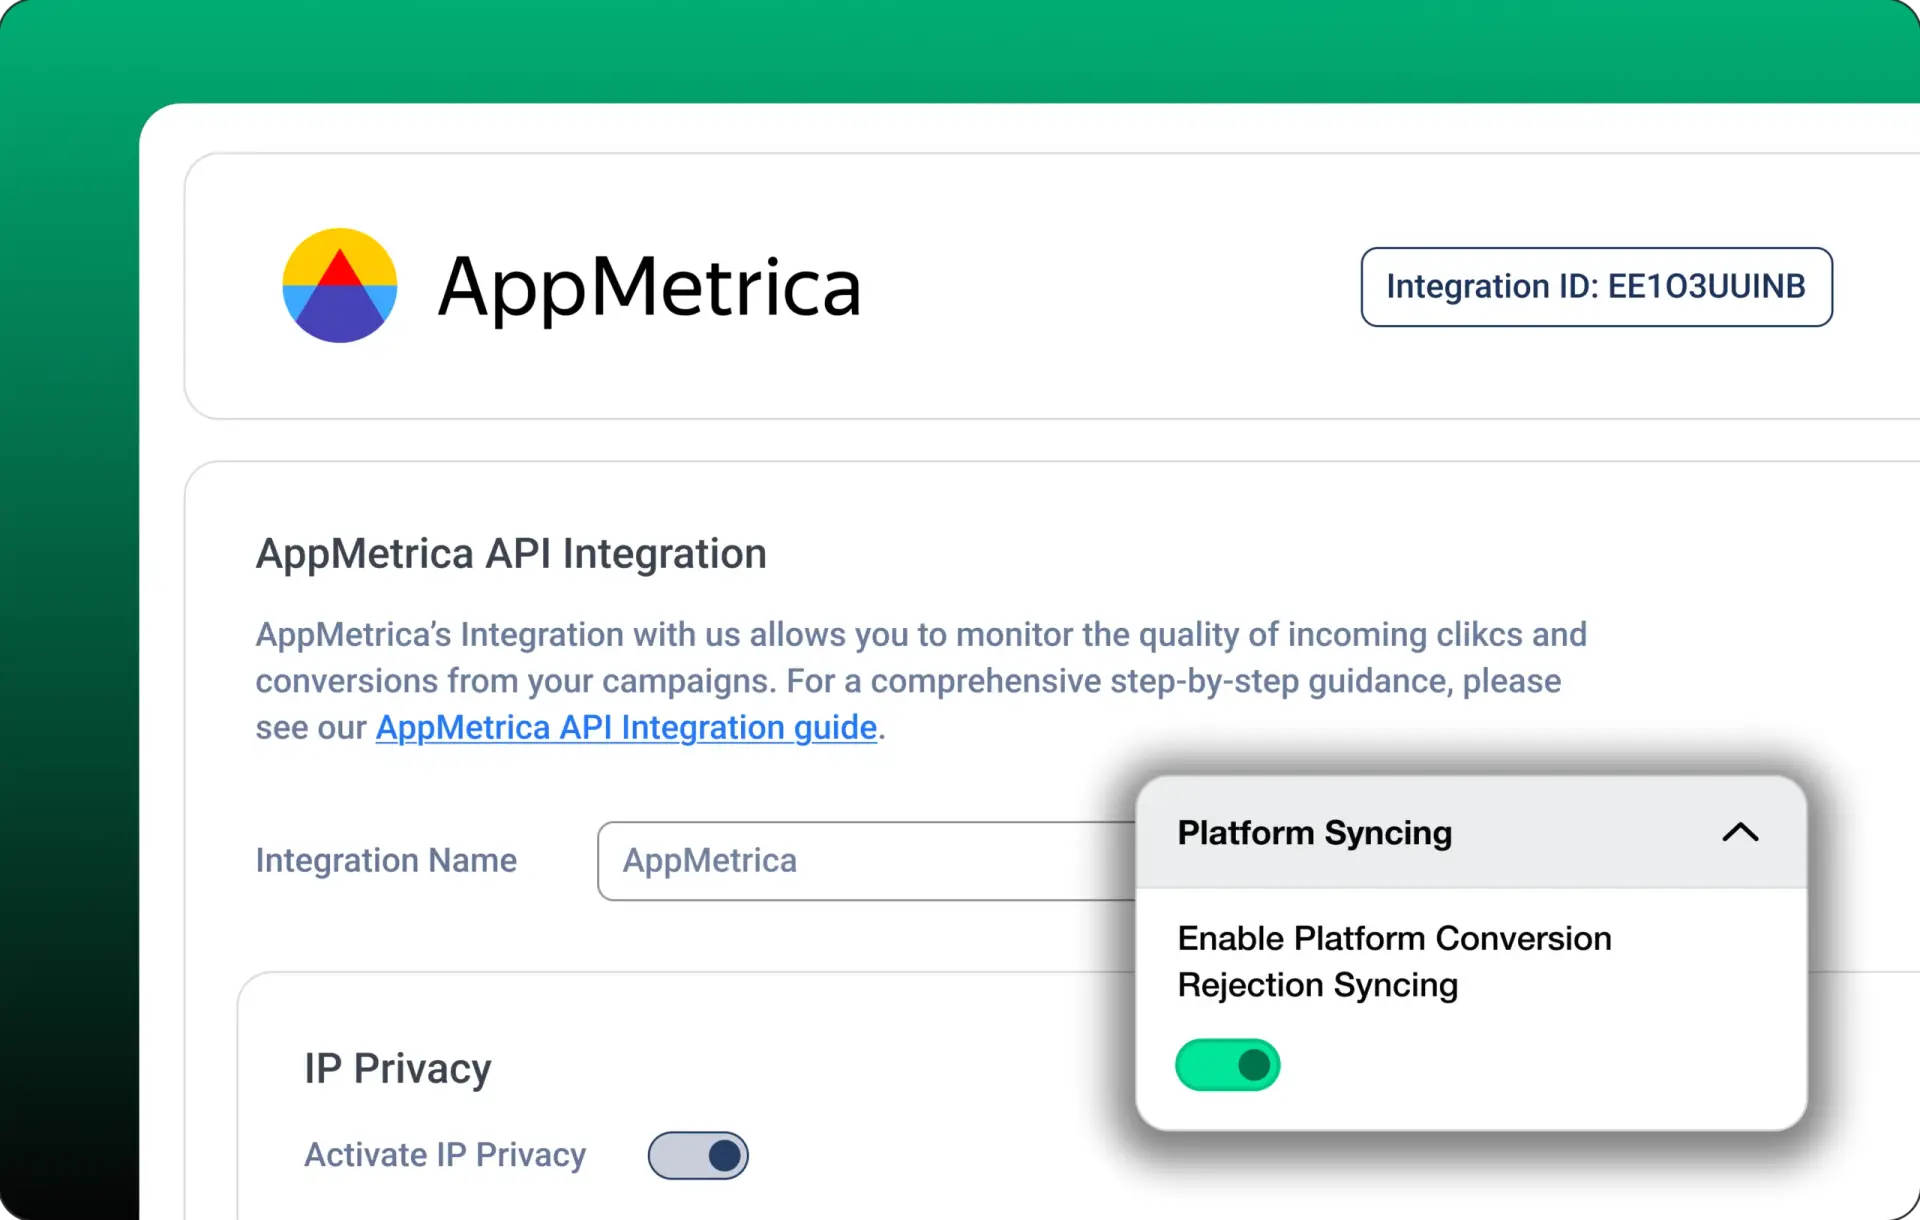The width and height of the screenshot is (1920, 1220).
Task: Click the green toggle knob under Rejection Syncing
Action: pos(1256,1064)
